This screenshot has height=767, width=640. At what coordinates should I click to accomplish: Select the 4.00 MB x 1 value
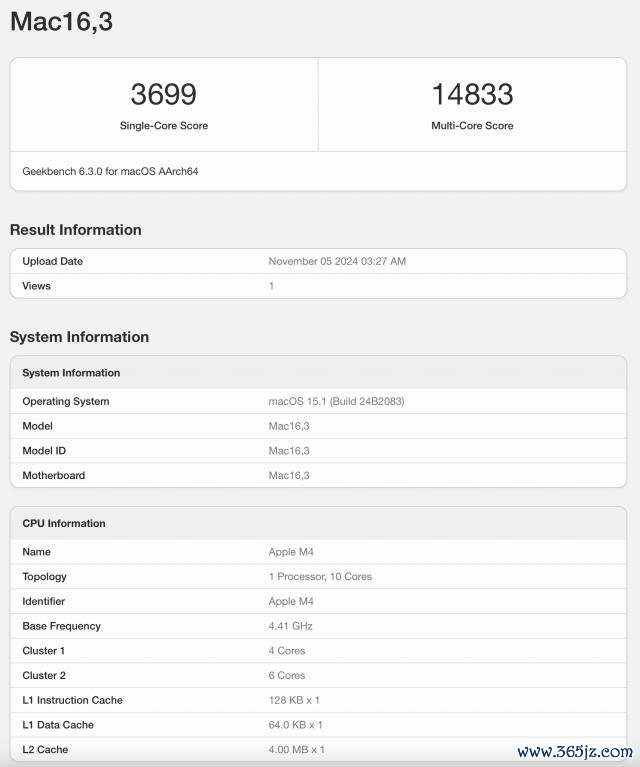(x=297, y=749)
